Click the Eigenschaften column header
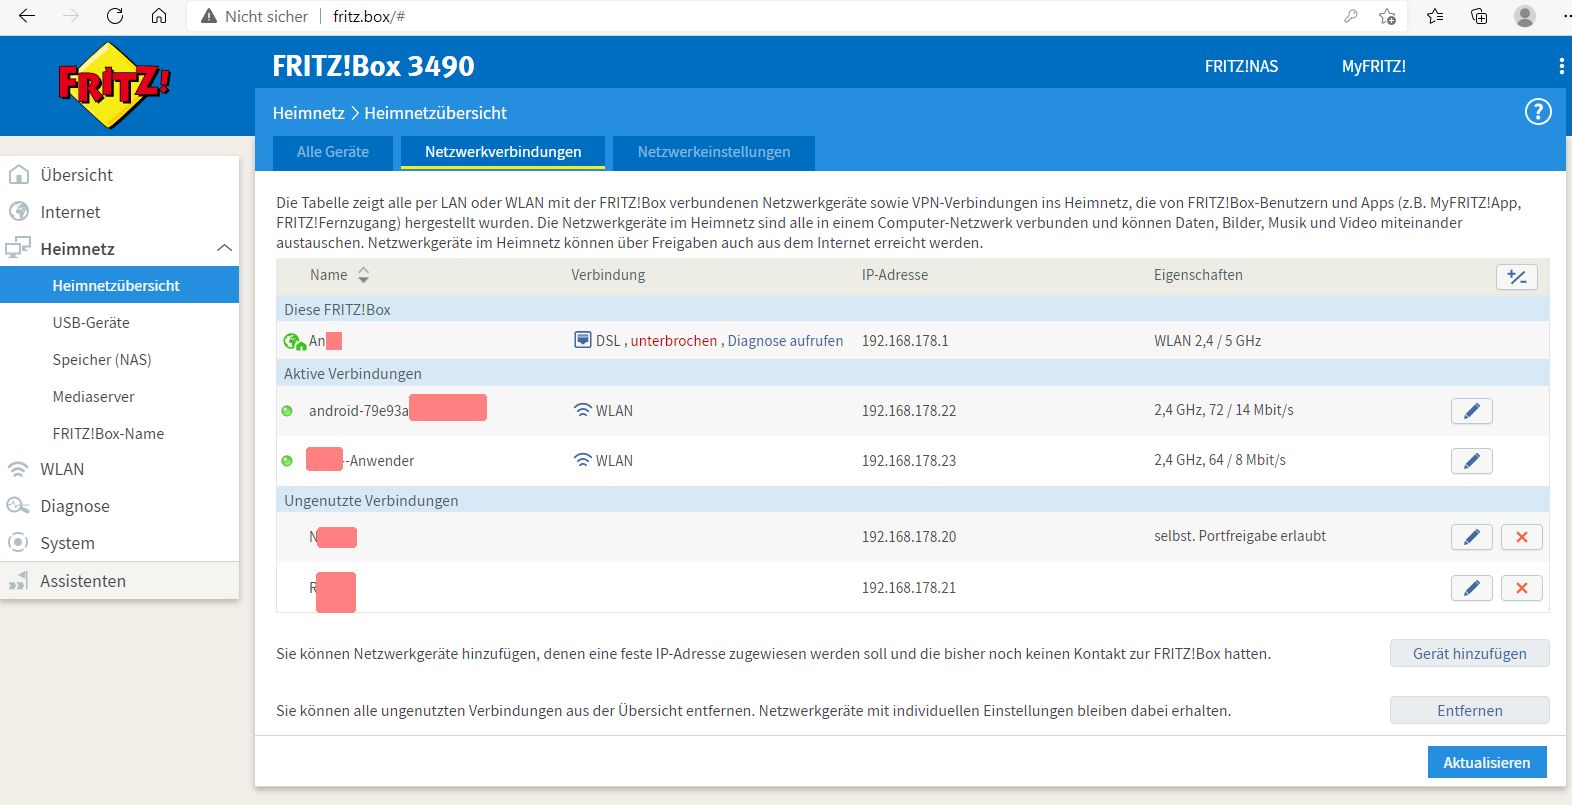The image size is (1572, 805). click(1198, 275)
